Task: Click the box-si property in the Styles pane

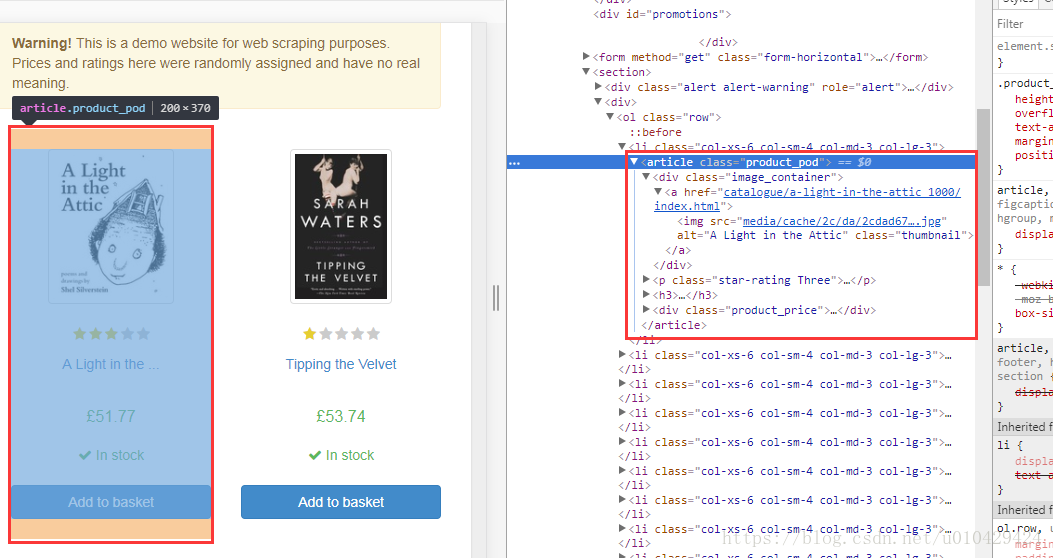Action: coord(1034,313)
